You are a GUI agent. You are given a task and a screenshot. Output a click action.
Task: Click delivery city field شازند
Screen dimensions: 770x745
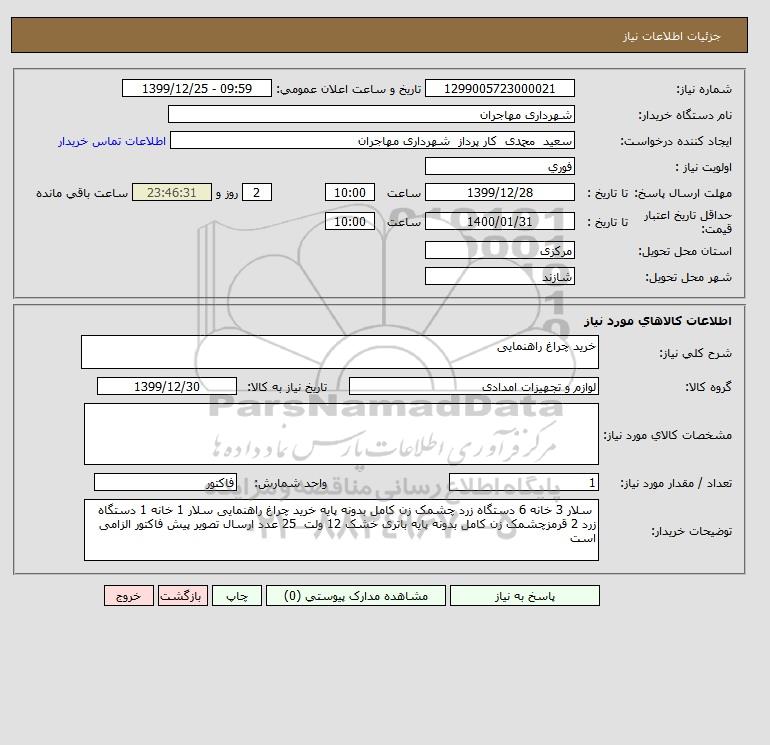click(499, 276)
